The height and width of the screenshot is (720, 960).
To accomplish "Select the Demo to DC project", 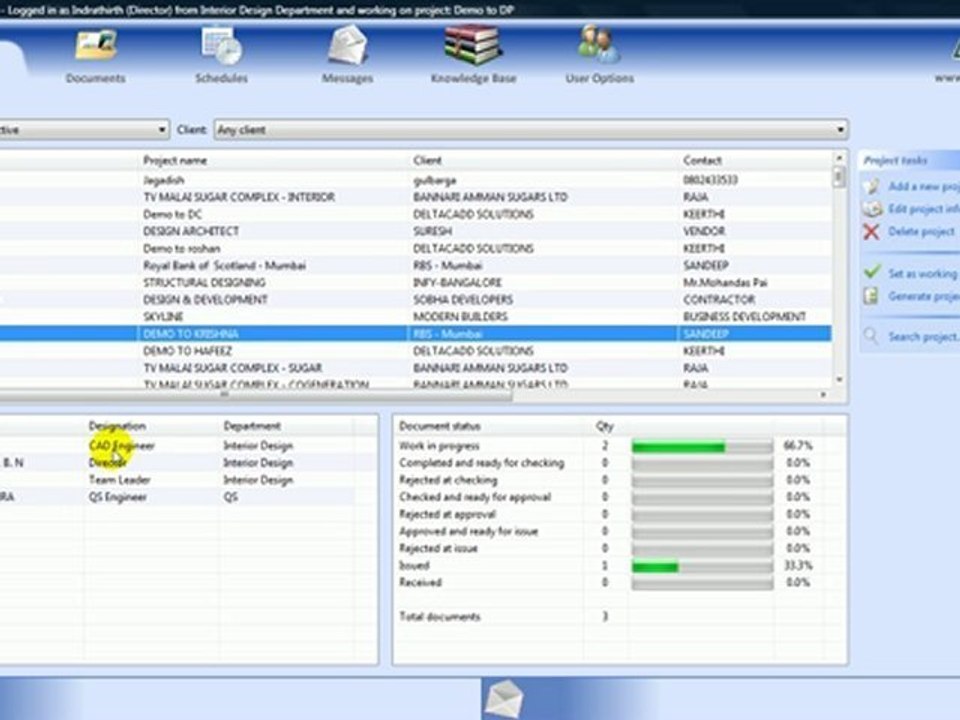I will [415, 214].
